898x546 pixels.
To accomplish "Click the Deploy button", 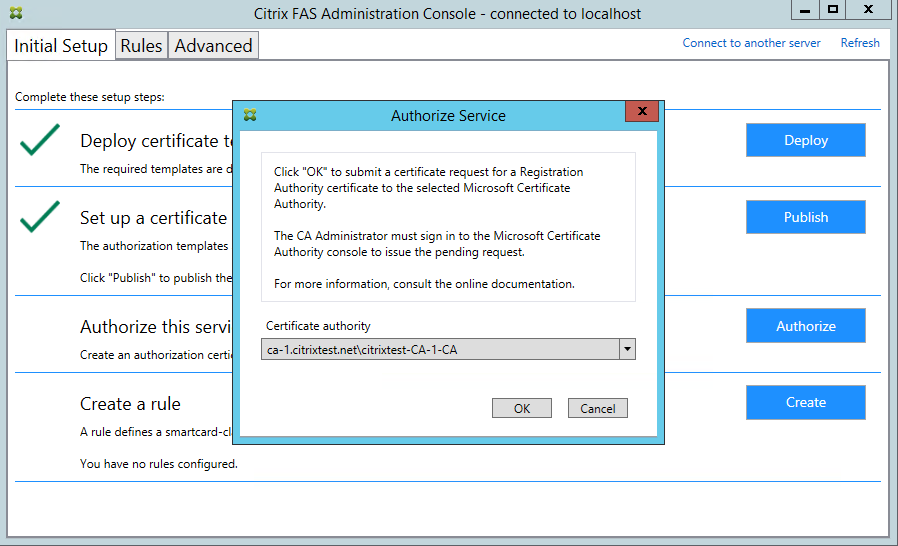I will click(x=805, y=140).
